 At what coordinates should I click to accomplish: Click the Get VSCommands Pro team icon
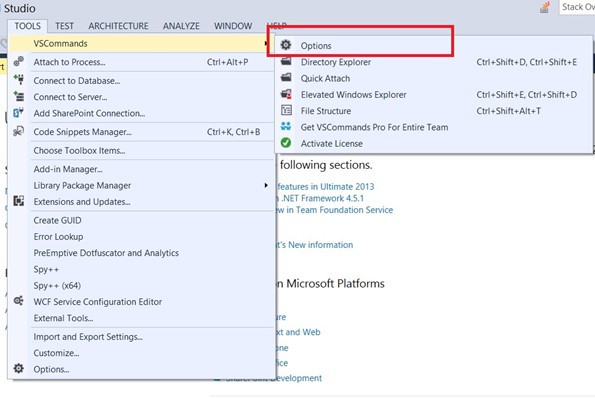tap(286, 127)
